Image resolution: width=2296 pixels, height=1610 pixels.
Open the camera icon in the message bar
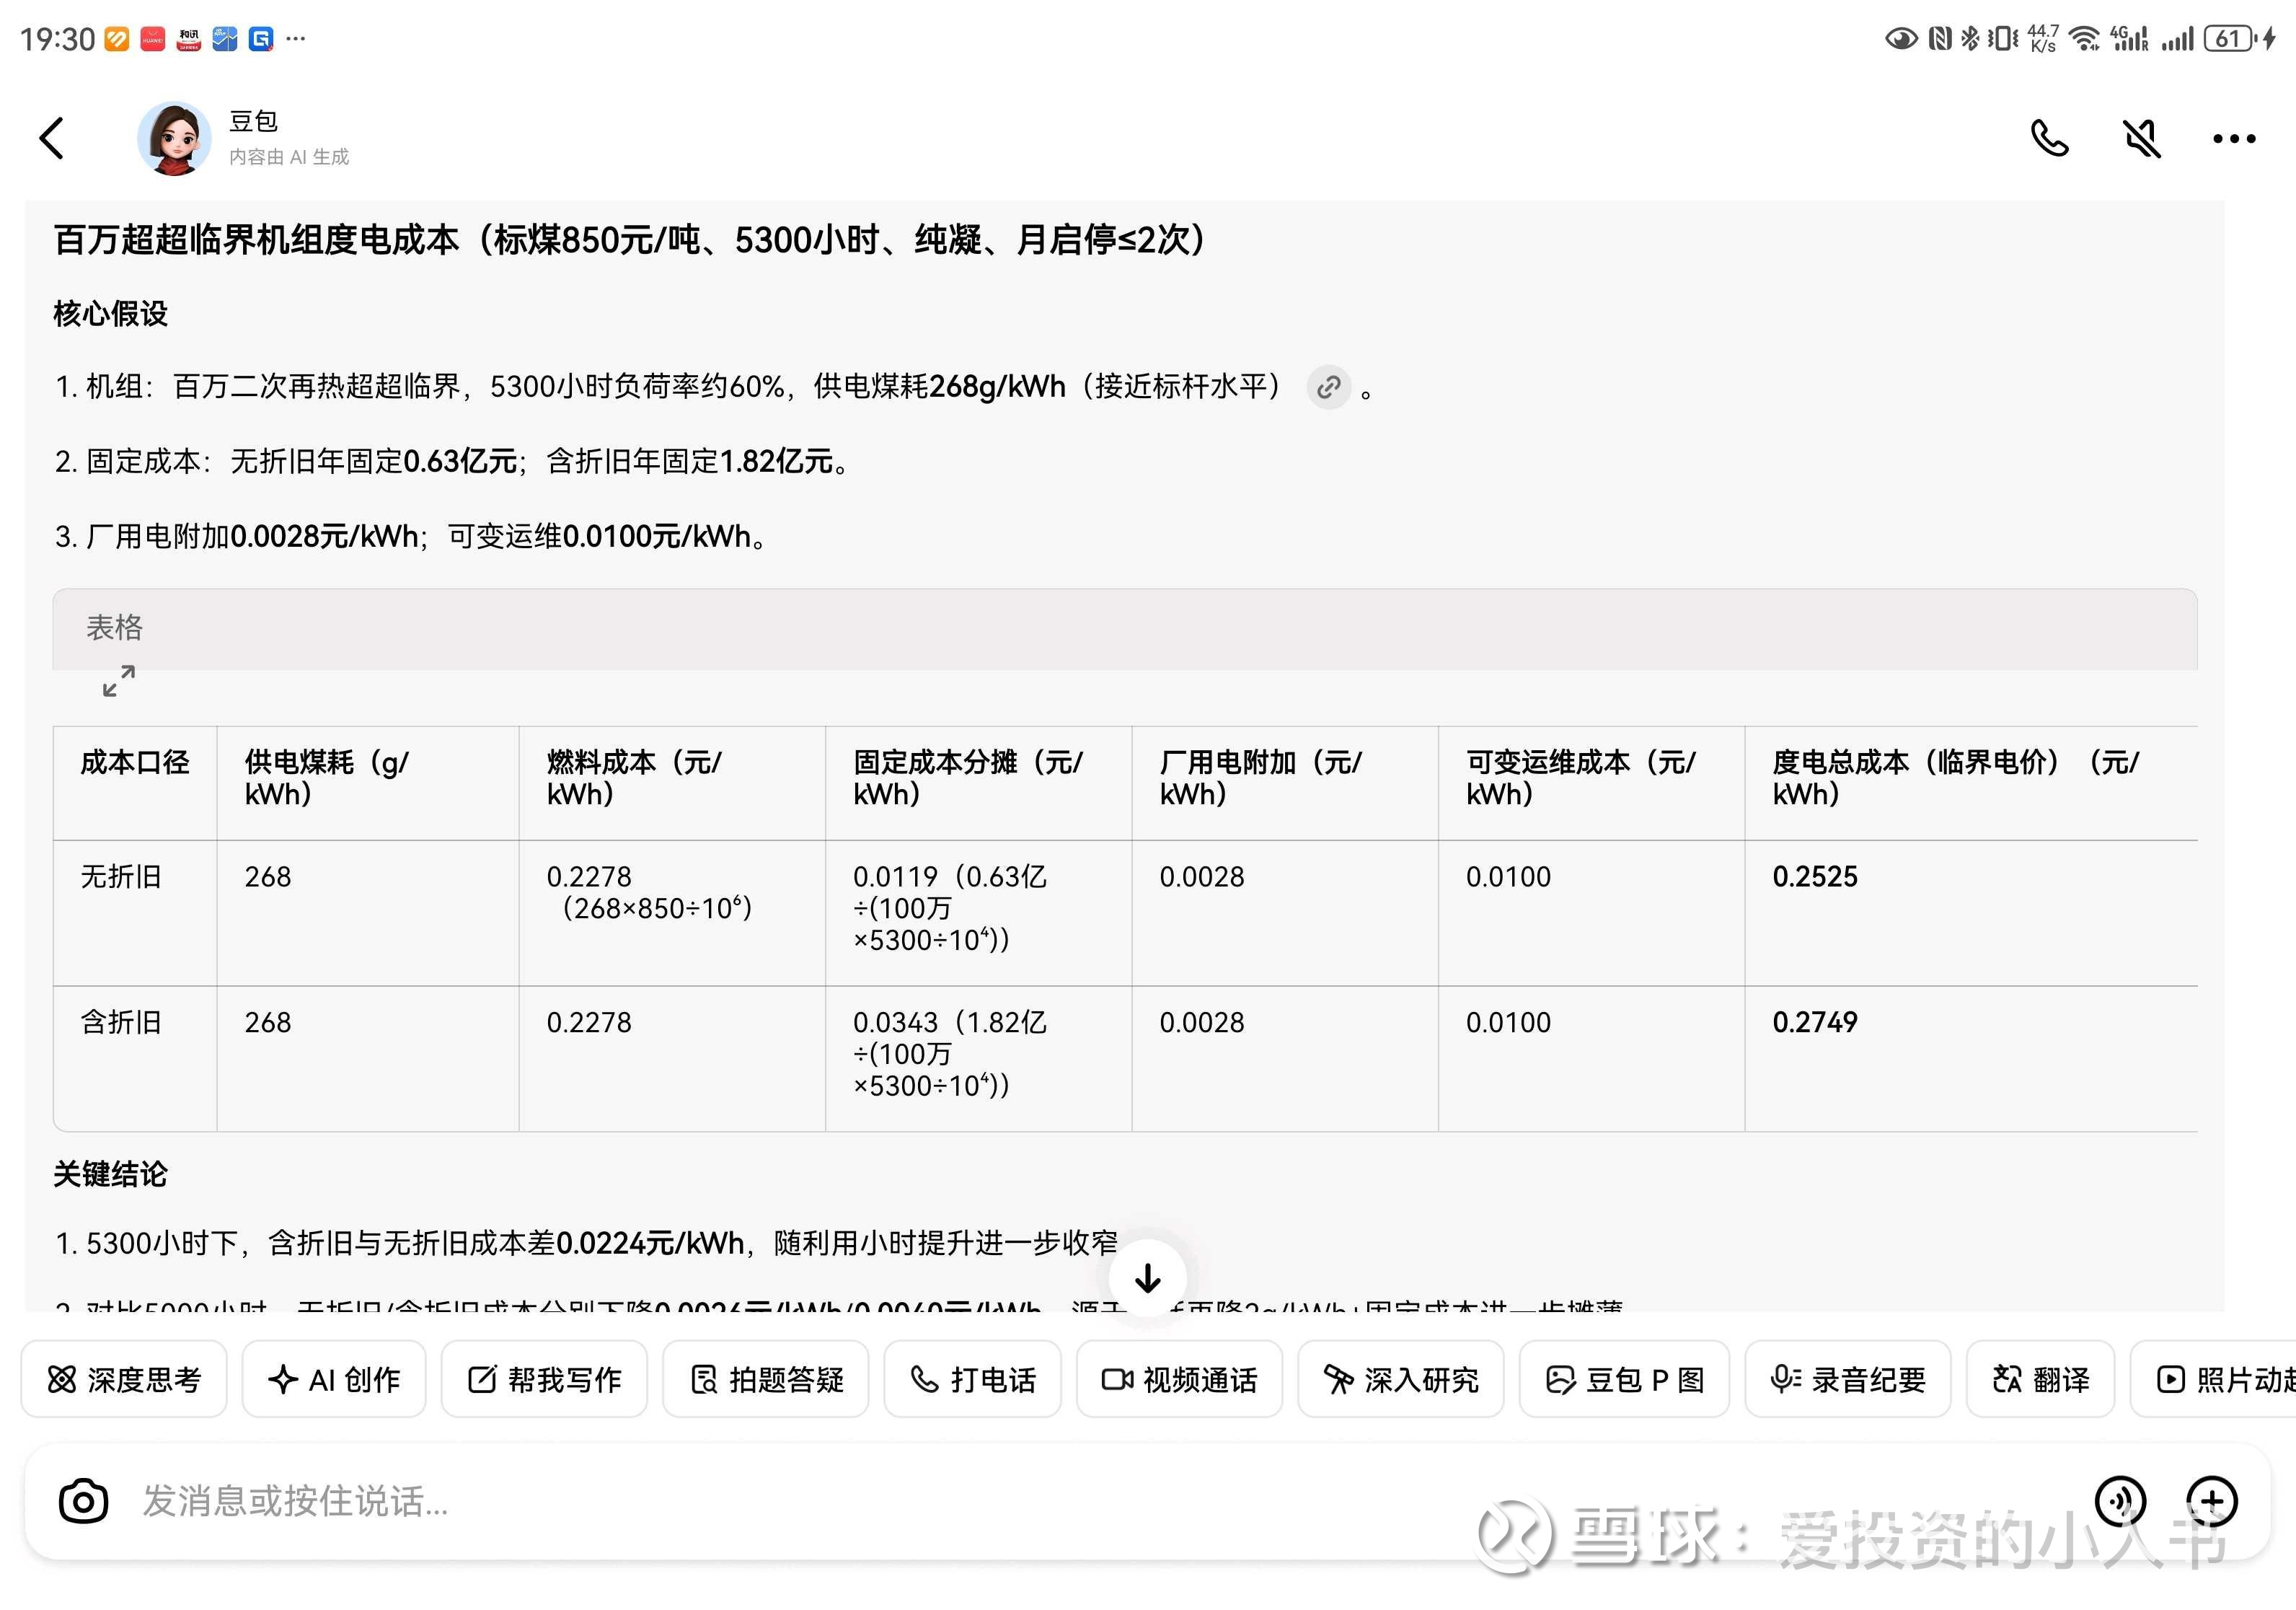(x=83, y=1501)
